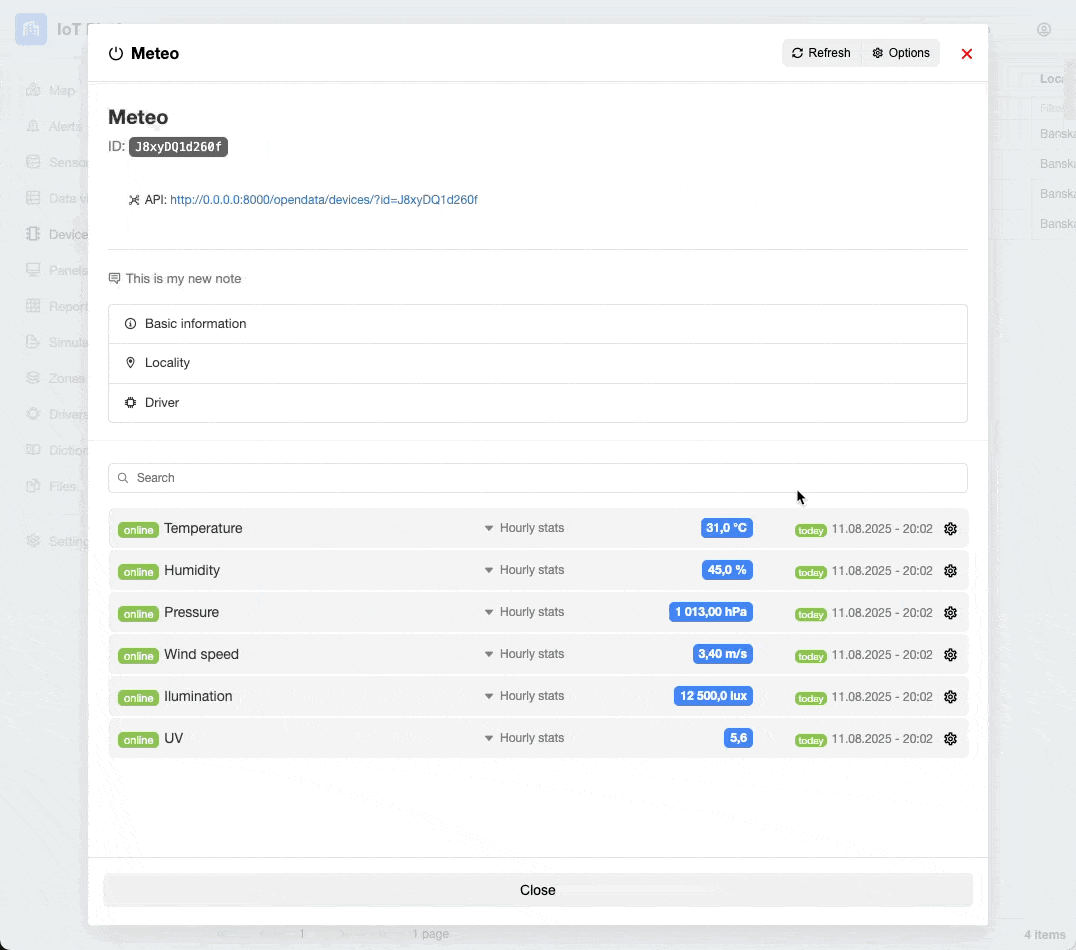Open settings gear for Pressure sensor
Viewport: 1076px width, 950px height.
950,613
